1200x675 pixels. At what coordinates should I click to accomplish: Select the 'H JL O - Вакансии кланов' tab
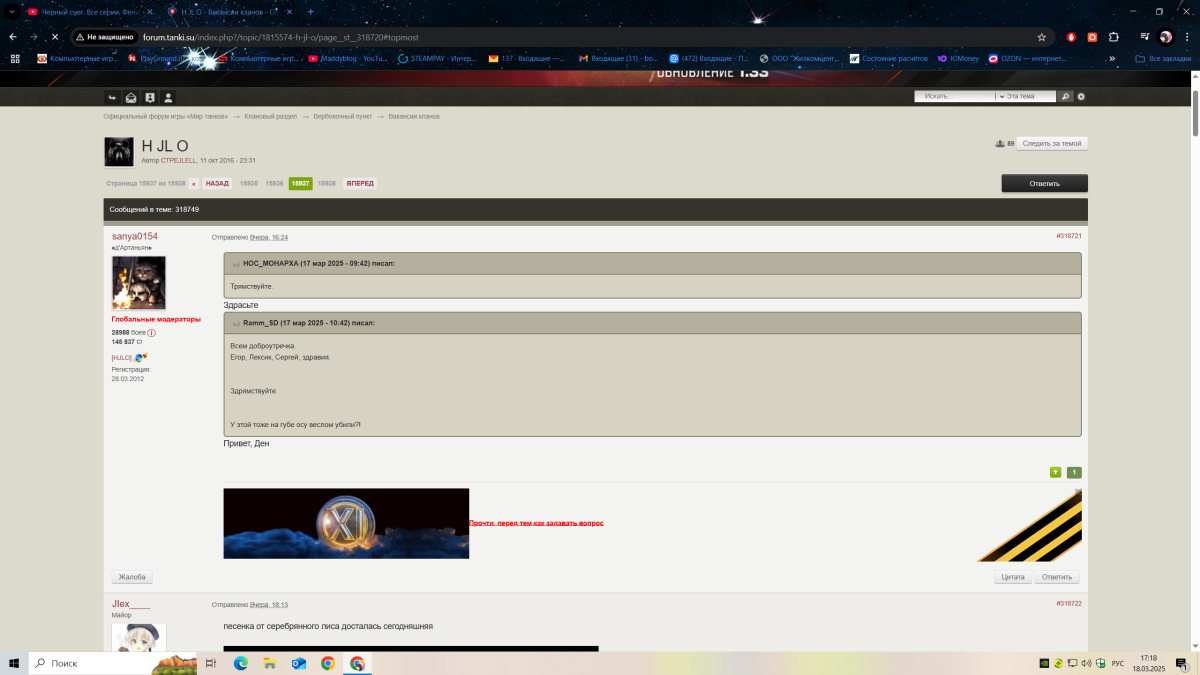pyautogui.click(x=228, y=12)
